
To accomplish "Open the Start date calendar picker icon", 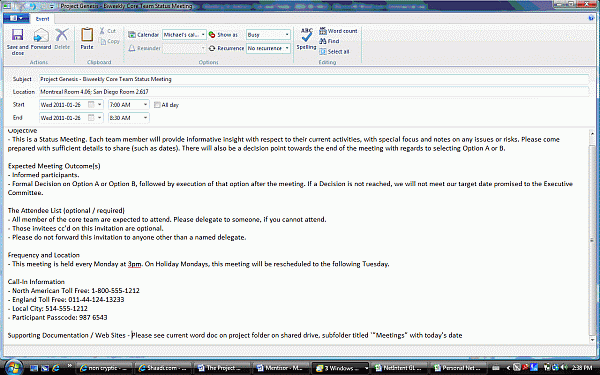I will [x=91, y=104].
